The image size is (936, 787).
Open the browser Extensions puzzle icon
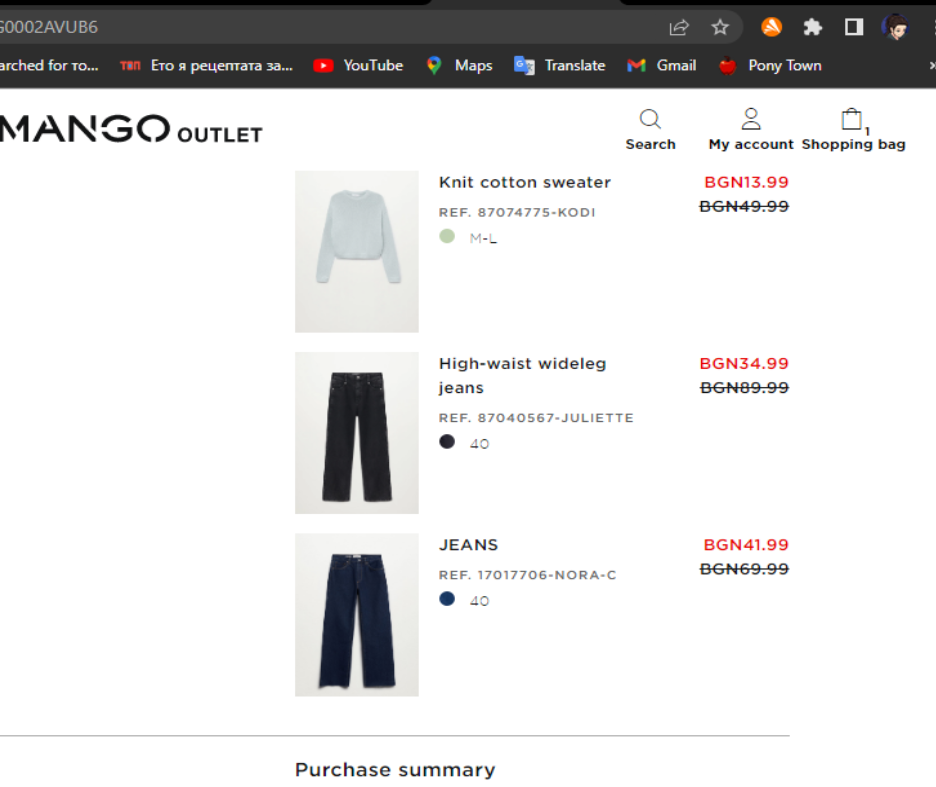812,27
